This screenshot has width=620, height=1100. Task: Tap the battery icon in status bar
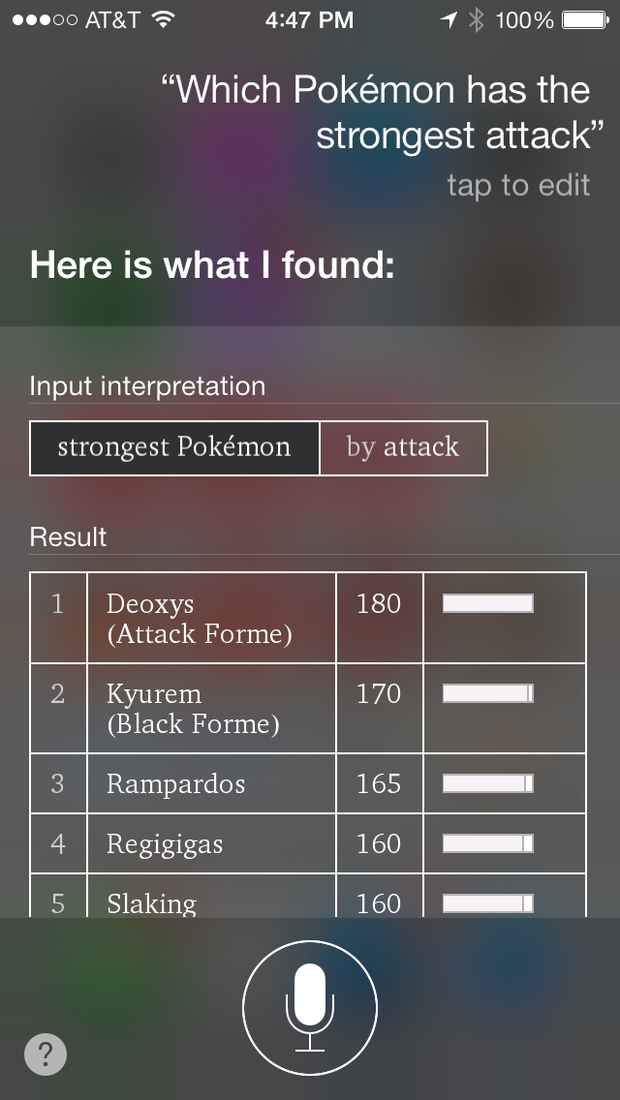tap(586, 20)
